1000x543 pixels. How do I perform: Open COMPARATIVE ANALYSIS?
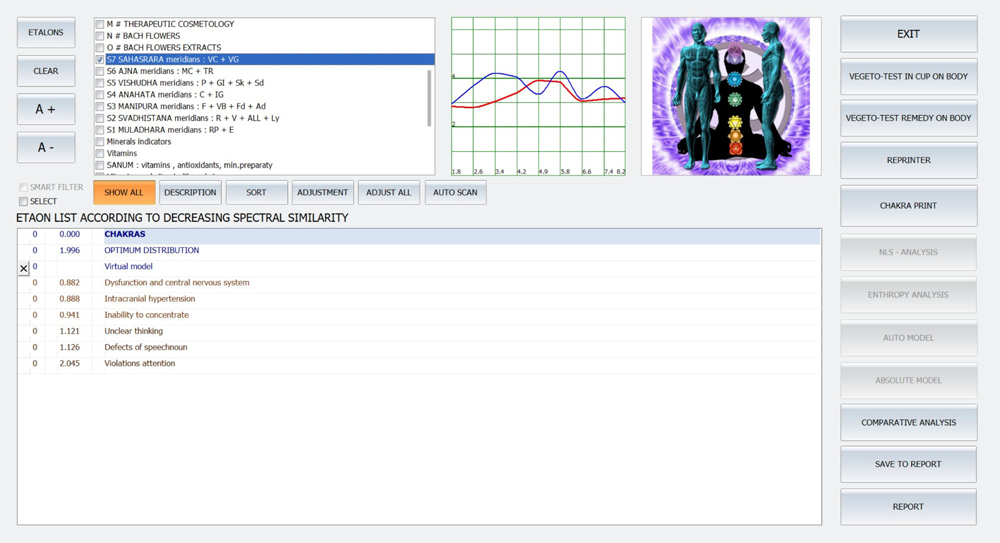(908, 422)
